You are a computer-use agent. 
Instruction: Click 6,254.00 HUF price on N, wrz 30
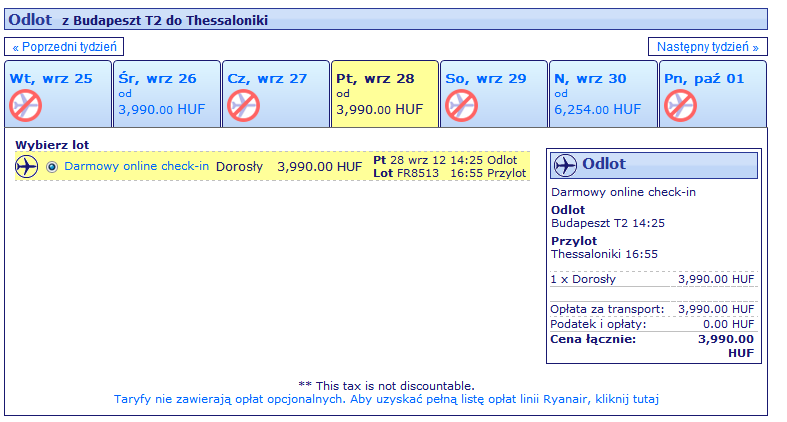(x=598, y=109)
